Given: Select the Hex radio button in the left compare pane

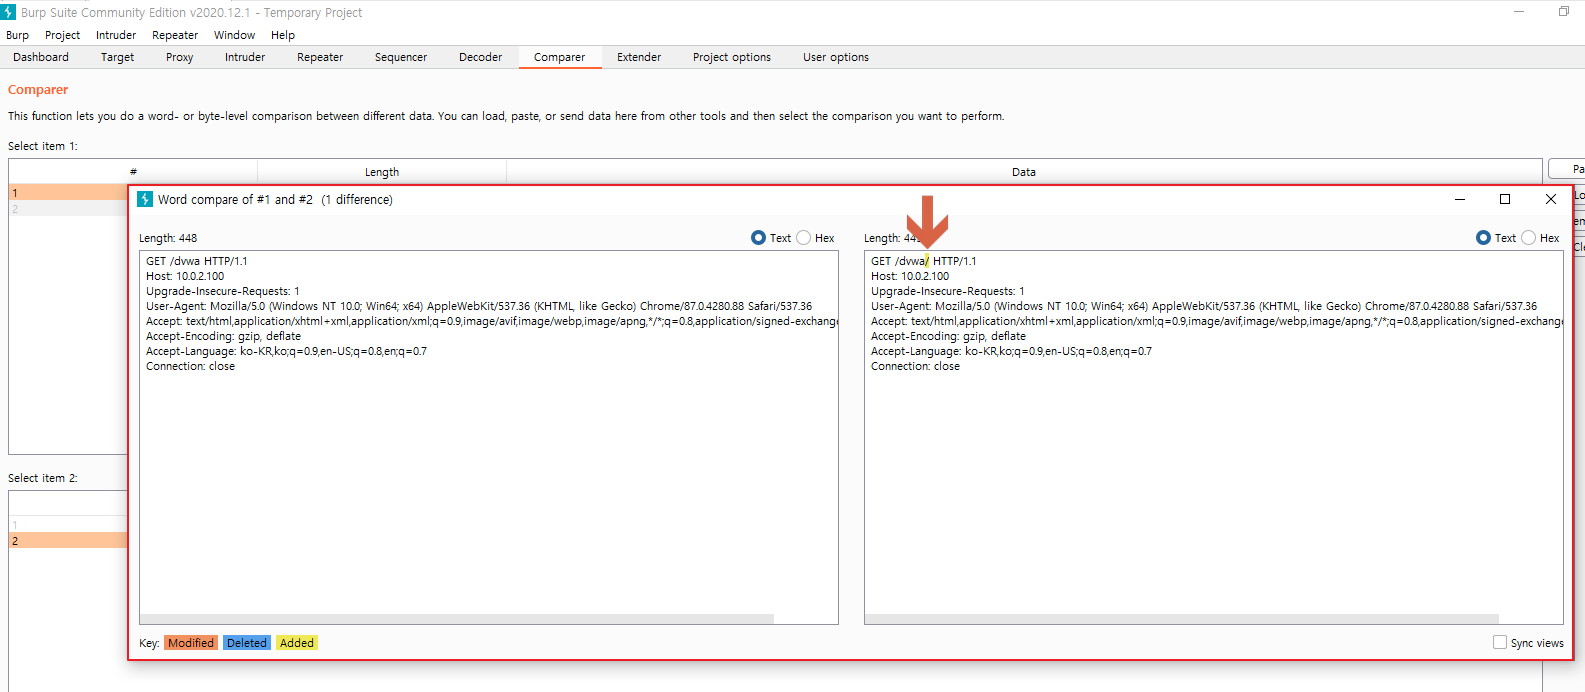Looking at the screenshot, I should coord(803,238).
